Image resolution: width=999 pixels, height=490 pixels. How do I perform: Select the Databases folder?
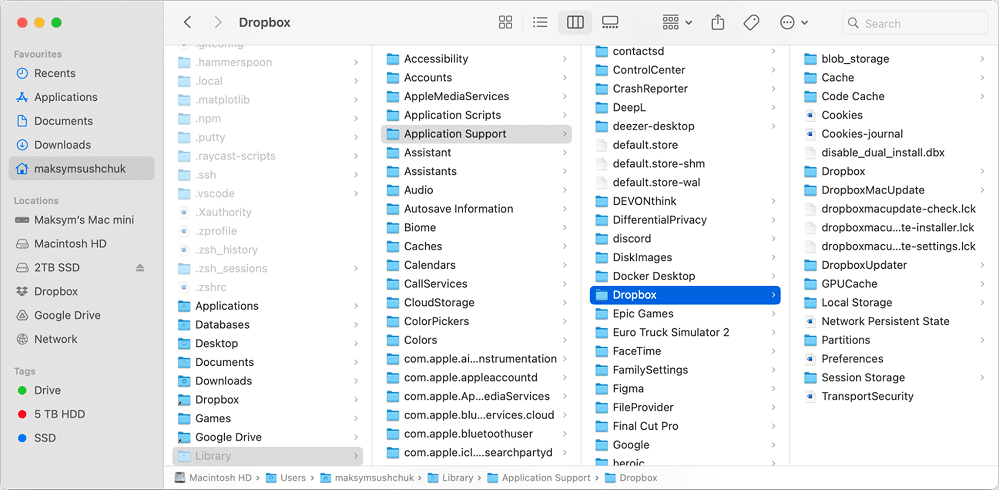pyautogui.click(x=268, y=325)
